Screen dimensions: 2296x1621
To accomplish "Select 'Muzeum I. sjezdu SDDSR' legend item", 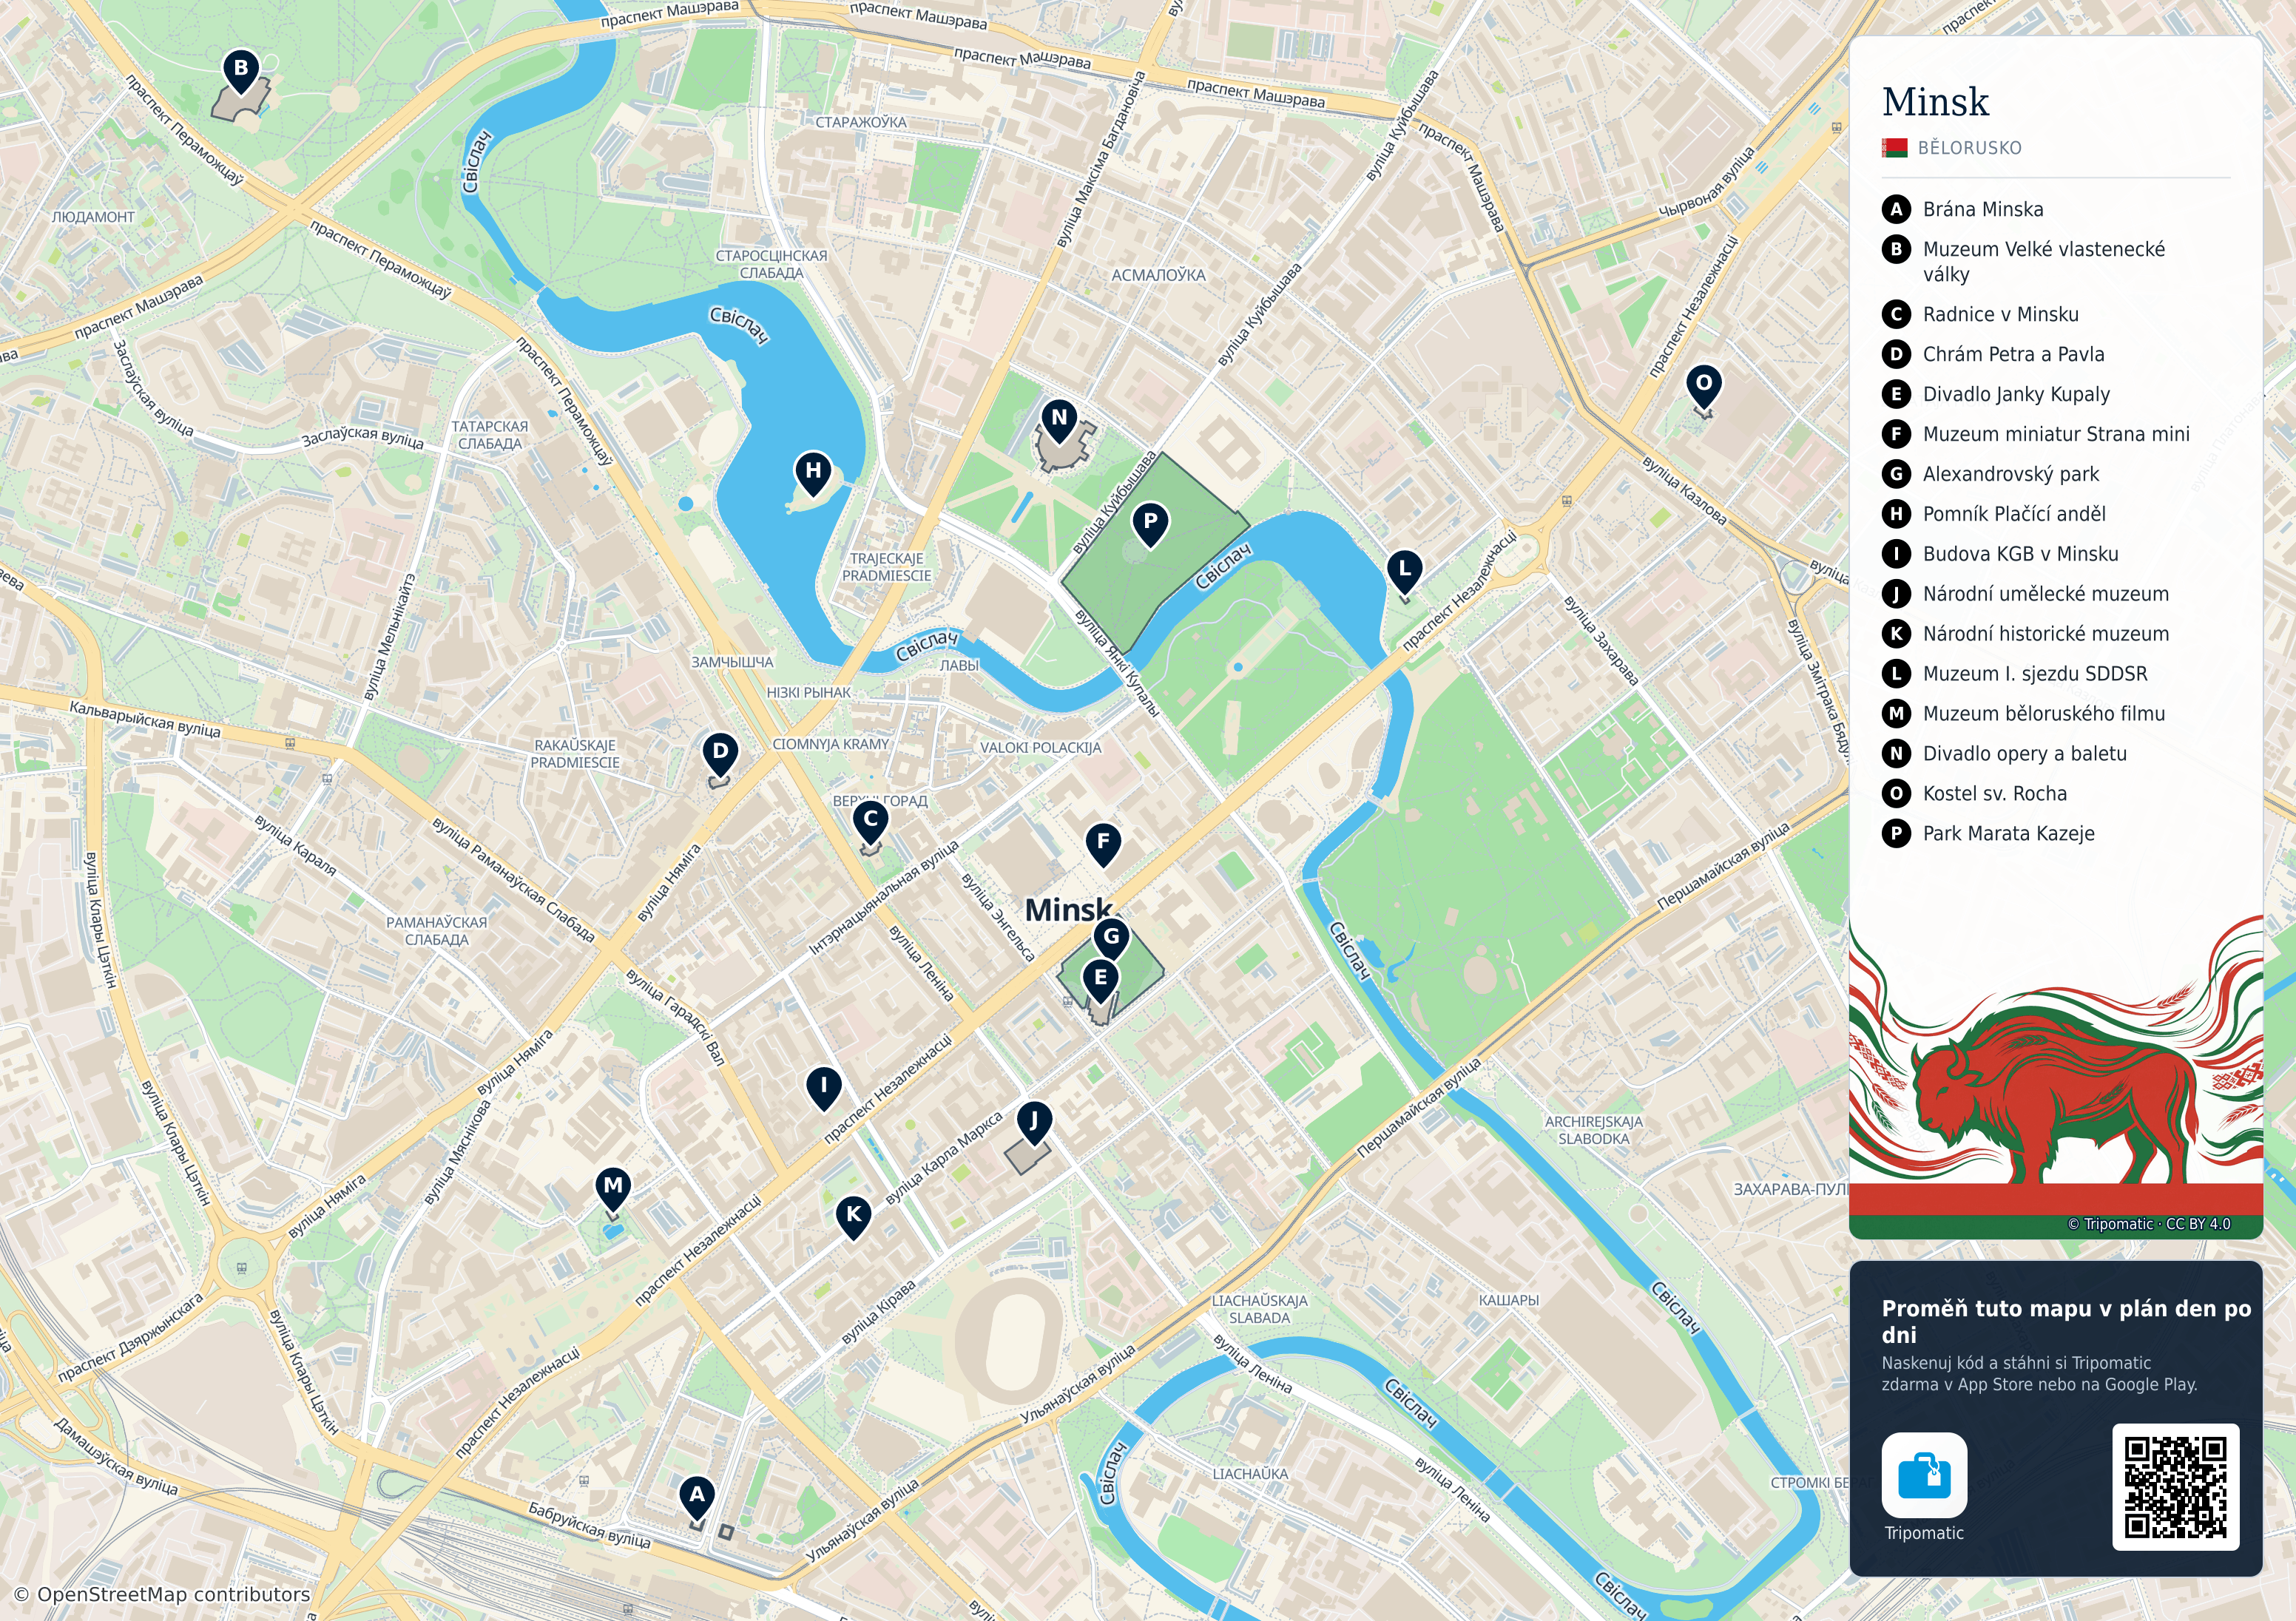I will tap(2015, 674).
